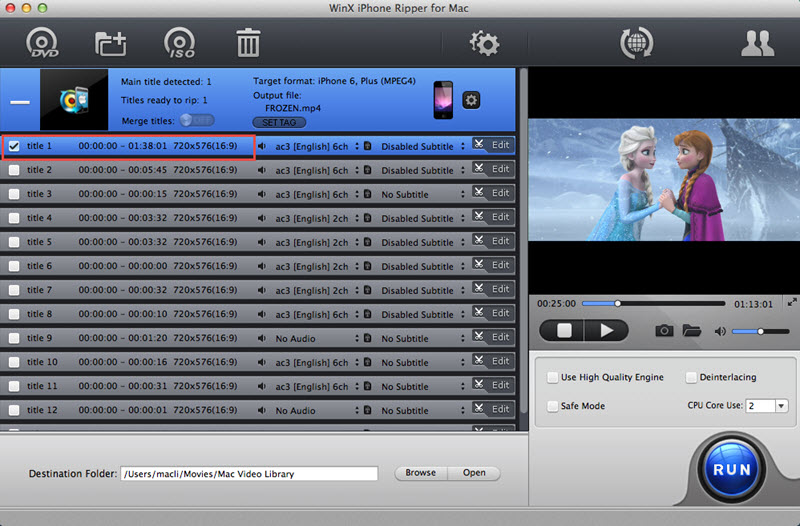Load an ISO image with the ISO icon
This screenshot has width=800, height=526.
tap(180, 43)
